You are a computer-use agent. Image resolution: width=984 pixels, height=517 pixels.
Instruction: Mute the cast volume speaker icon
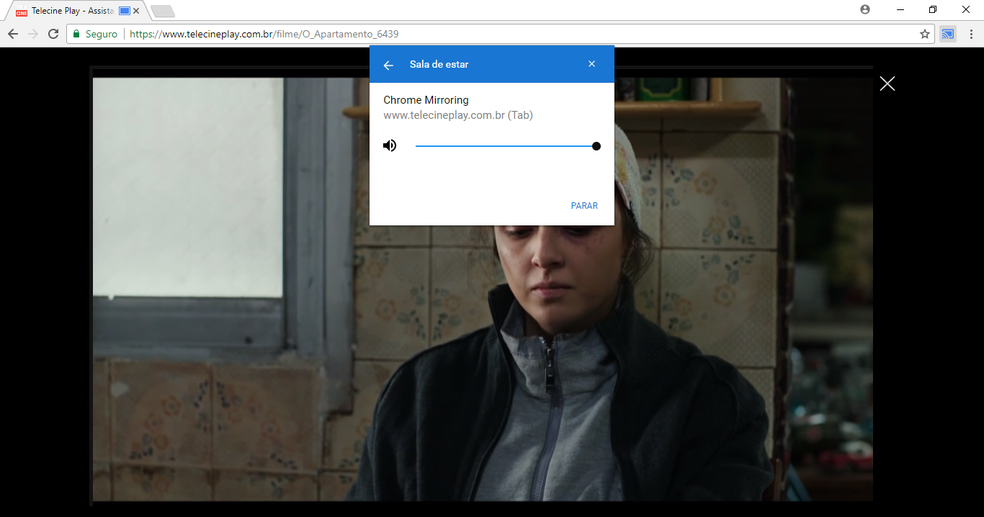point(390,146)
